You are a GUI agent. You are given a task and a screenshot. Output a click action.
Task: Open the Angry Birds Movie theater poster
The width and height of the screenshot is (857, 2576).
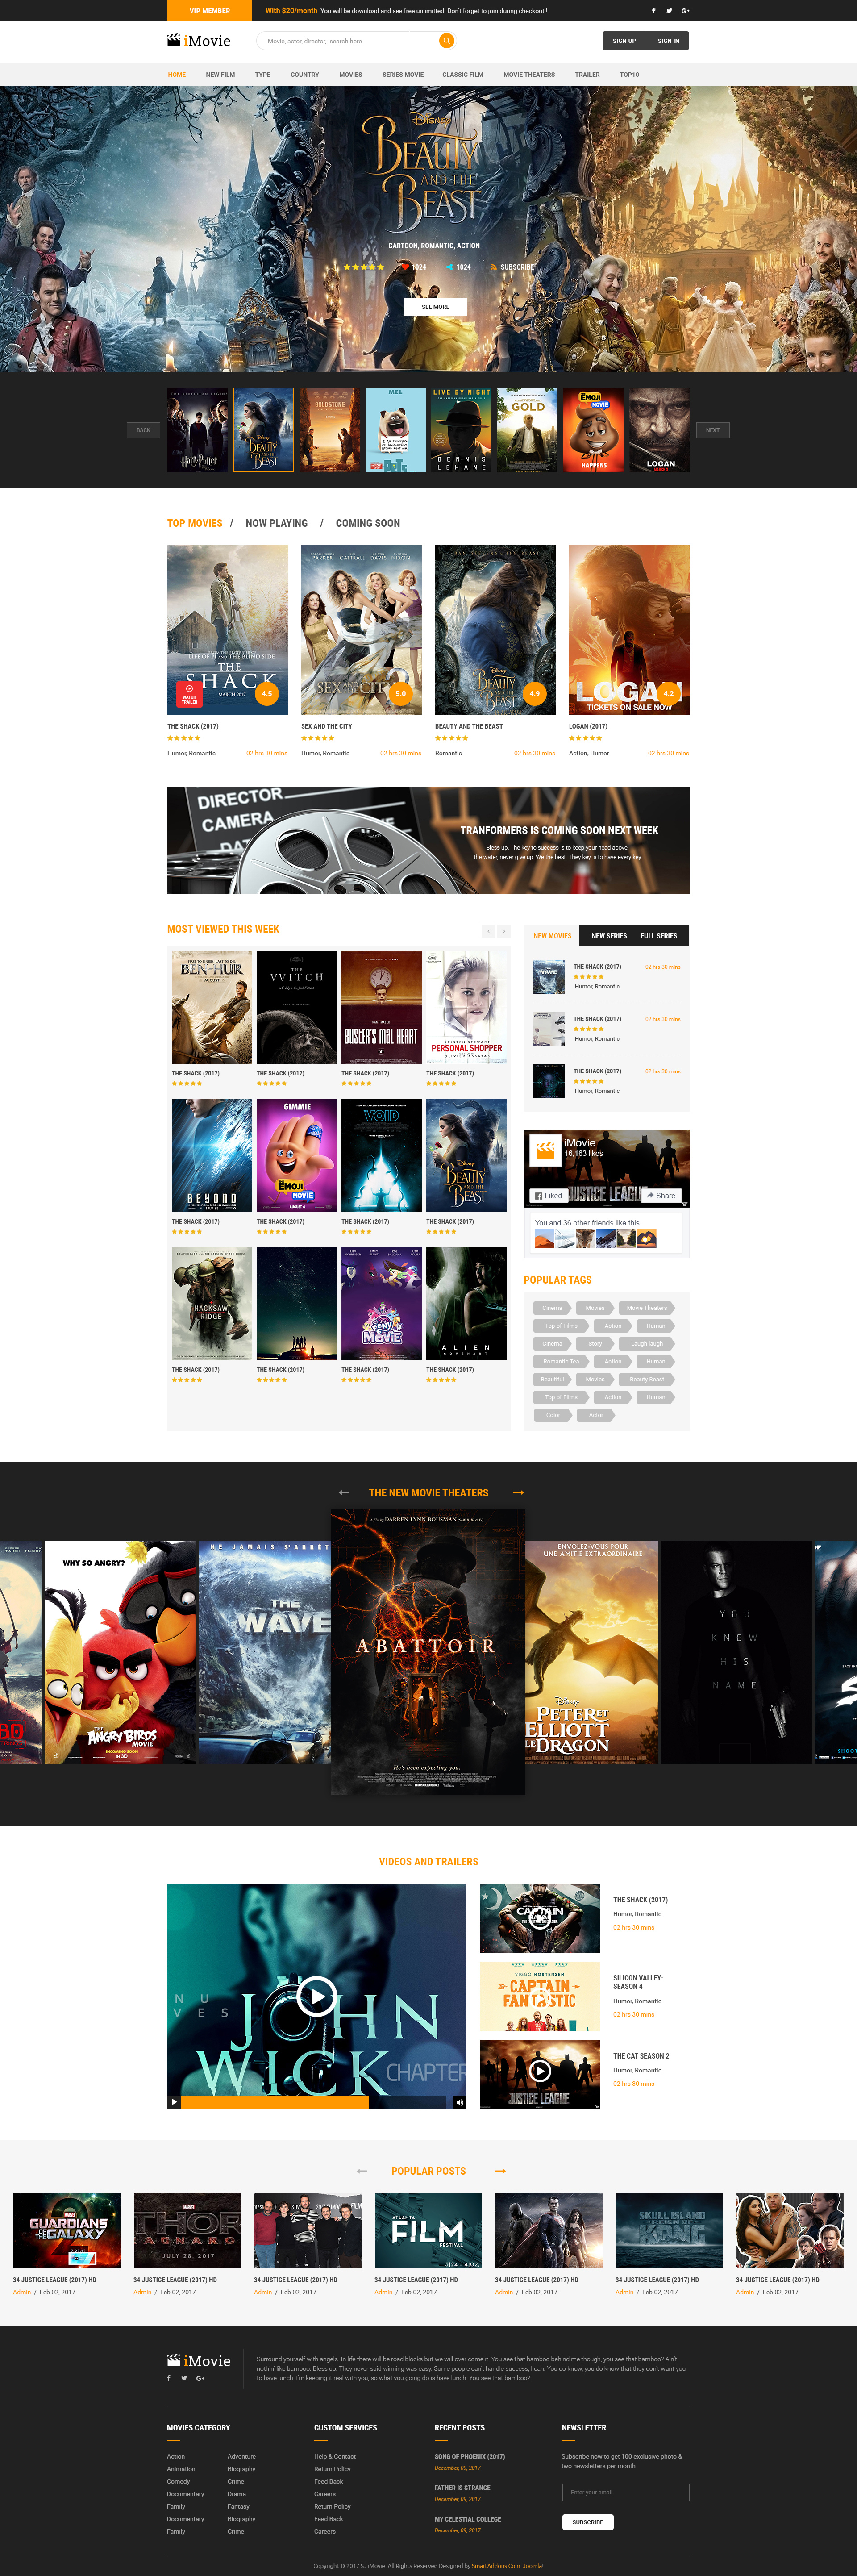pyautogui.click(x=121, y=1652)
